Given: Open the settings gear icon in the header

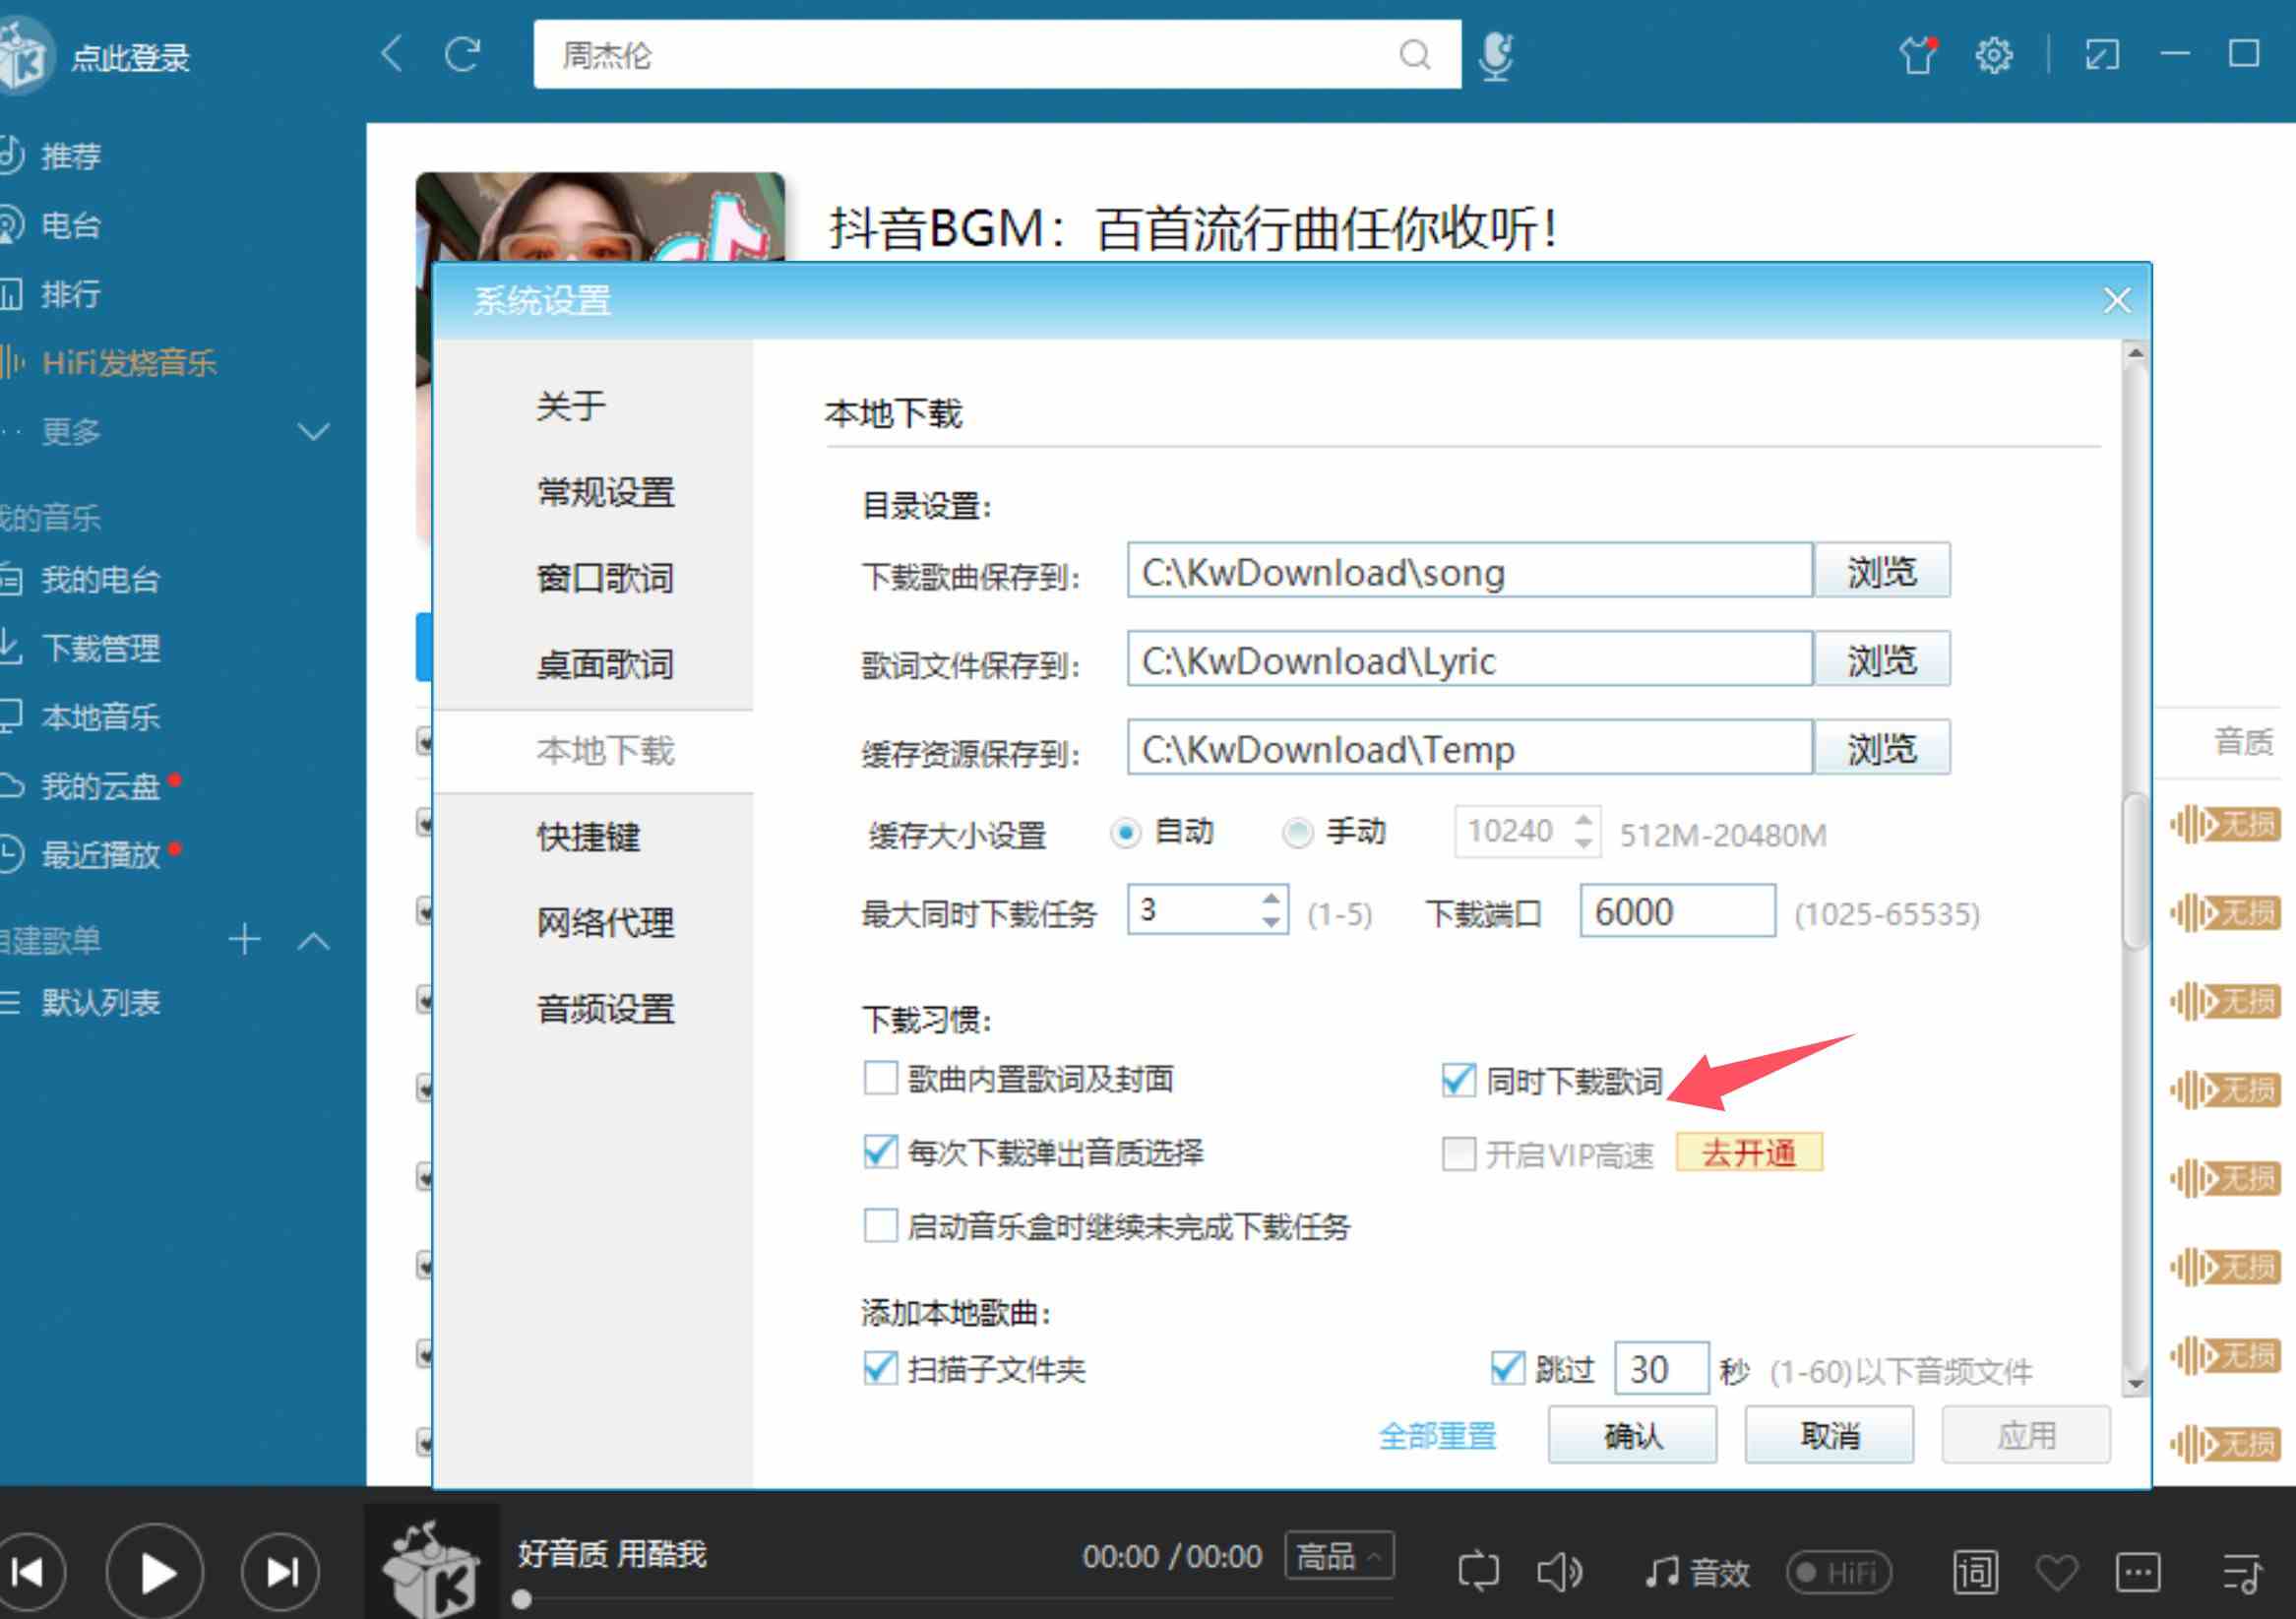Looking at the screenshot, I should 1994,55.
